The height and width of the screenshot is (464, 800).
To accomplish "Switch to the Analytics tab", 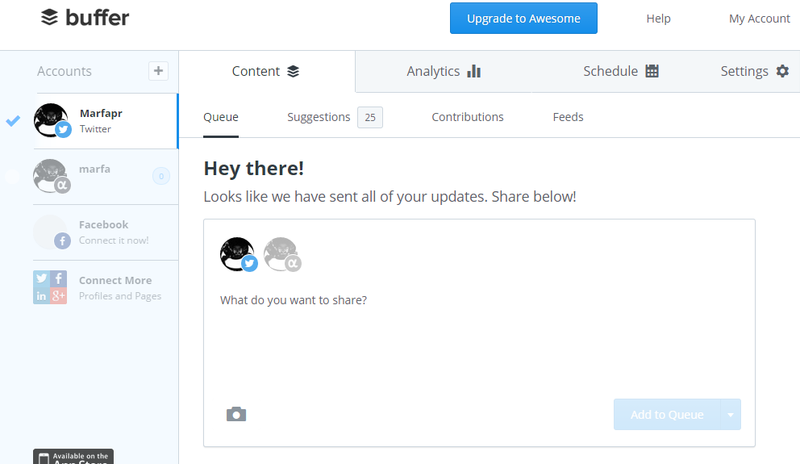I will [443, 71].
